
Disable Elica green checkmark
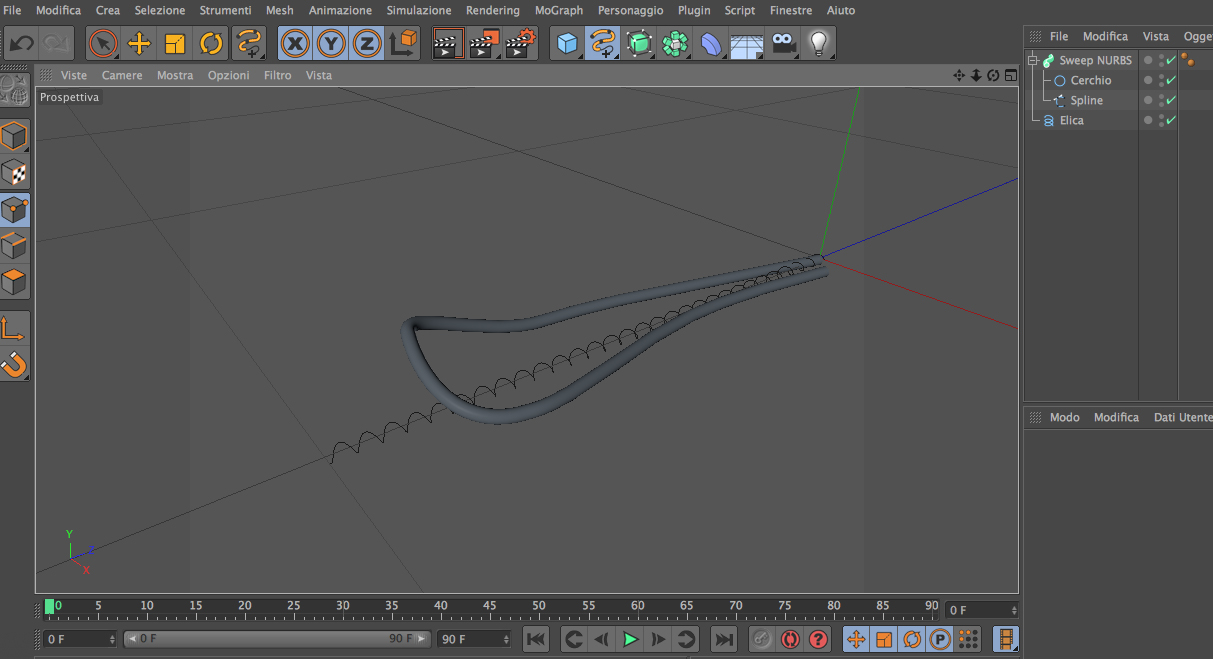(x=1170, y=120)
